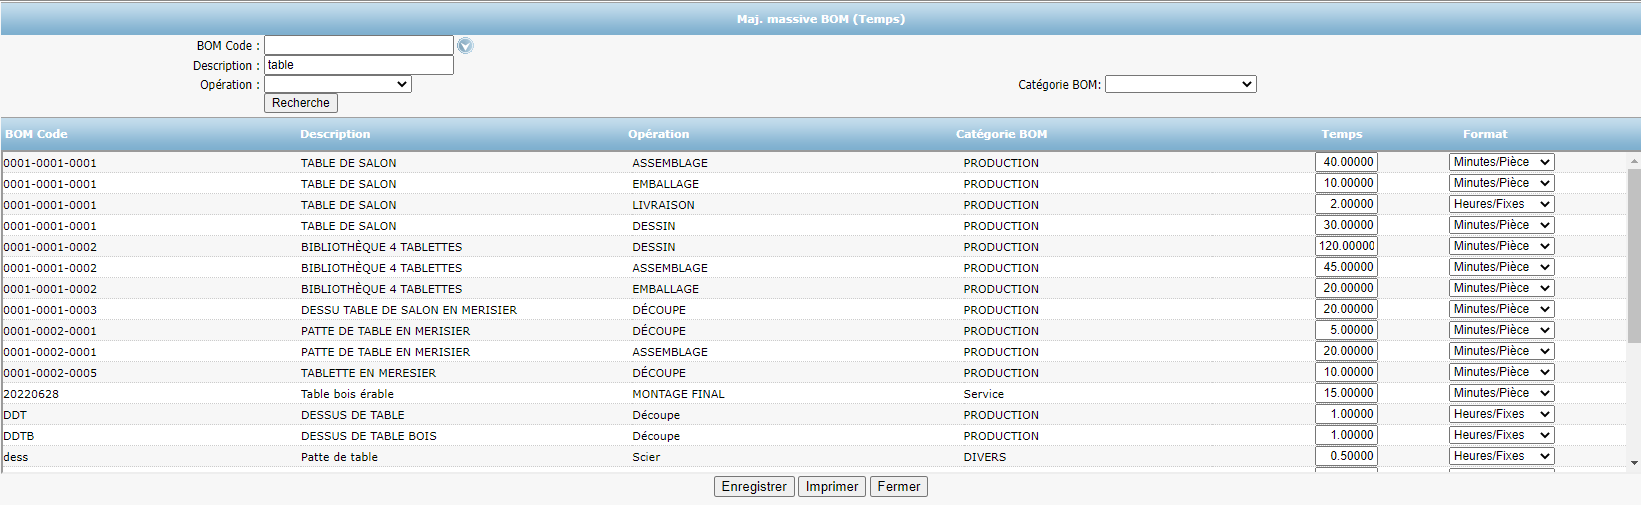1641x505 pixels.
Task: Click the BOM Code lookup icon
Action: (465, 46)
